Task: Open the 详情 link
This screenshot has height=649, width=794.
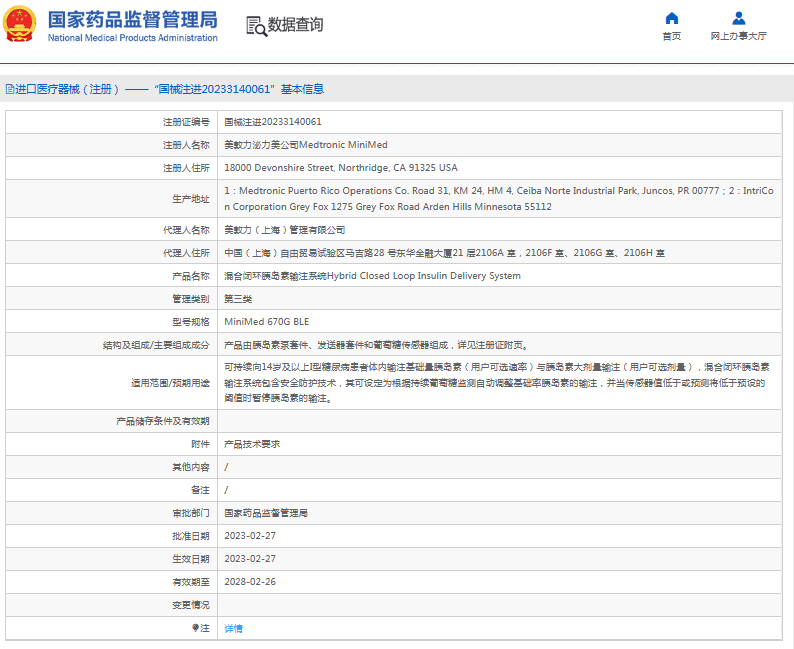Action: [x=233, y=628]
